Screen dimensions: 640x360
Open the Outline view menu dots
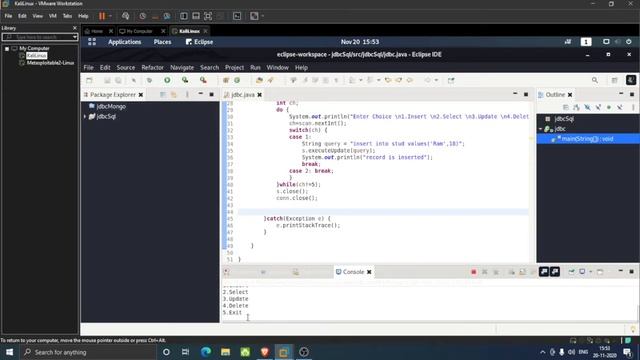point(633,107)
